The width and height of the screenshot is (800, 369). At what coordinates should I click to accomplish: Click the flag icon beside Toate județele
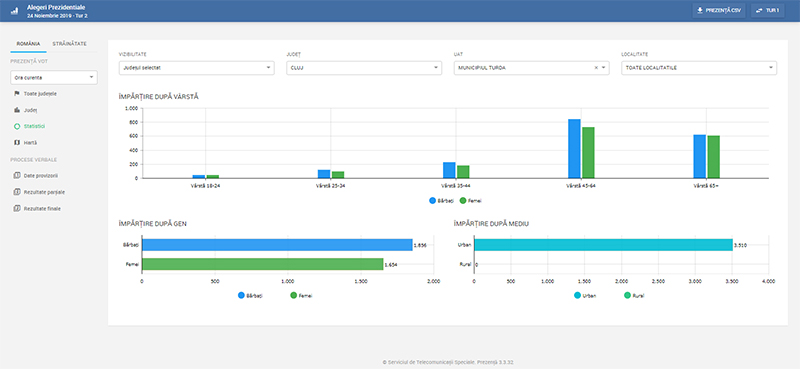point(17,94)
